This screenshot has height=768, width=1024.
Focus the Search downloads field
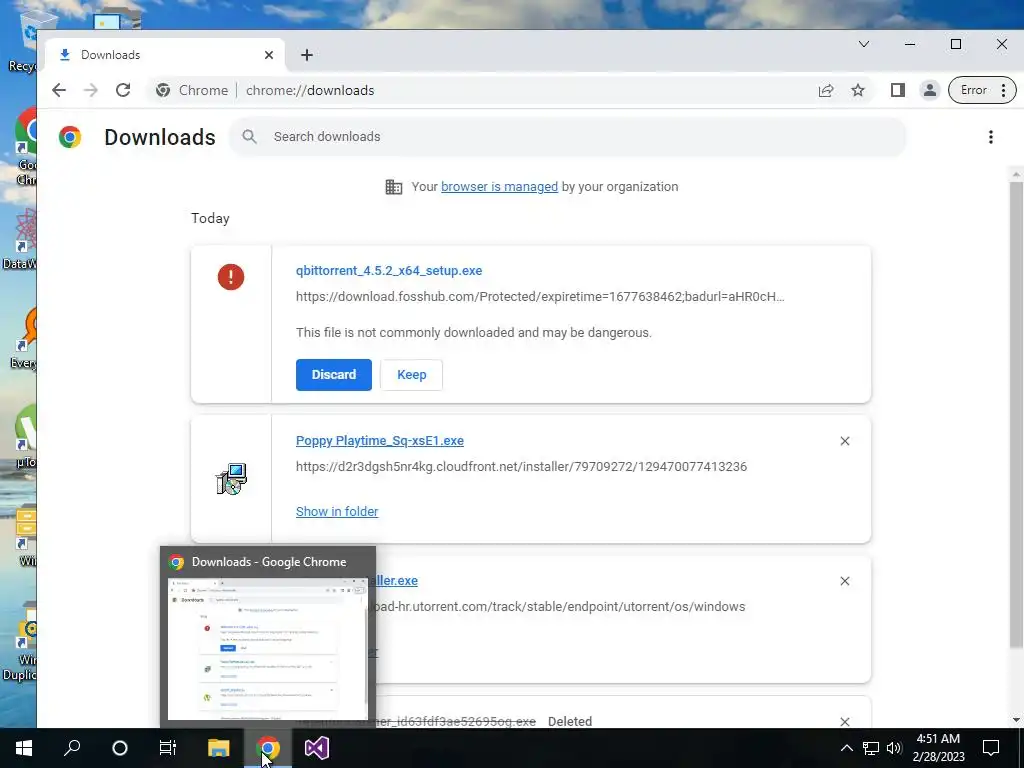click(567, 136)
